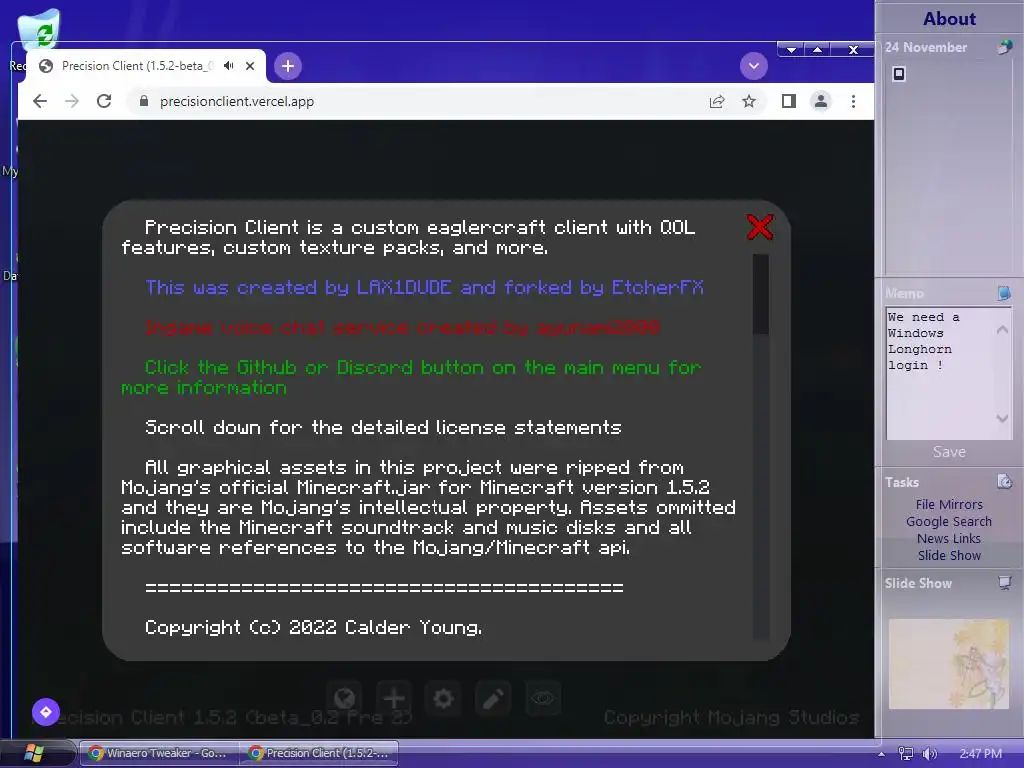Click the About sidebar title
Image resolution: width=1024 pixels, height=768 pixels.
click(x=949, y=18)
